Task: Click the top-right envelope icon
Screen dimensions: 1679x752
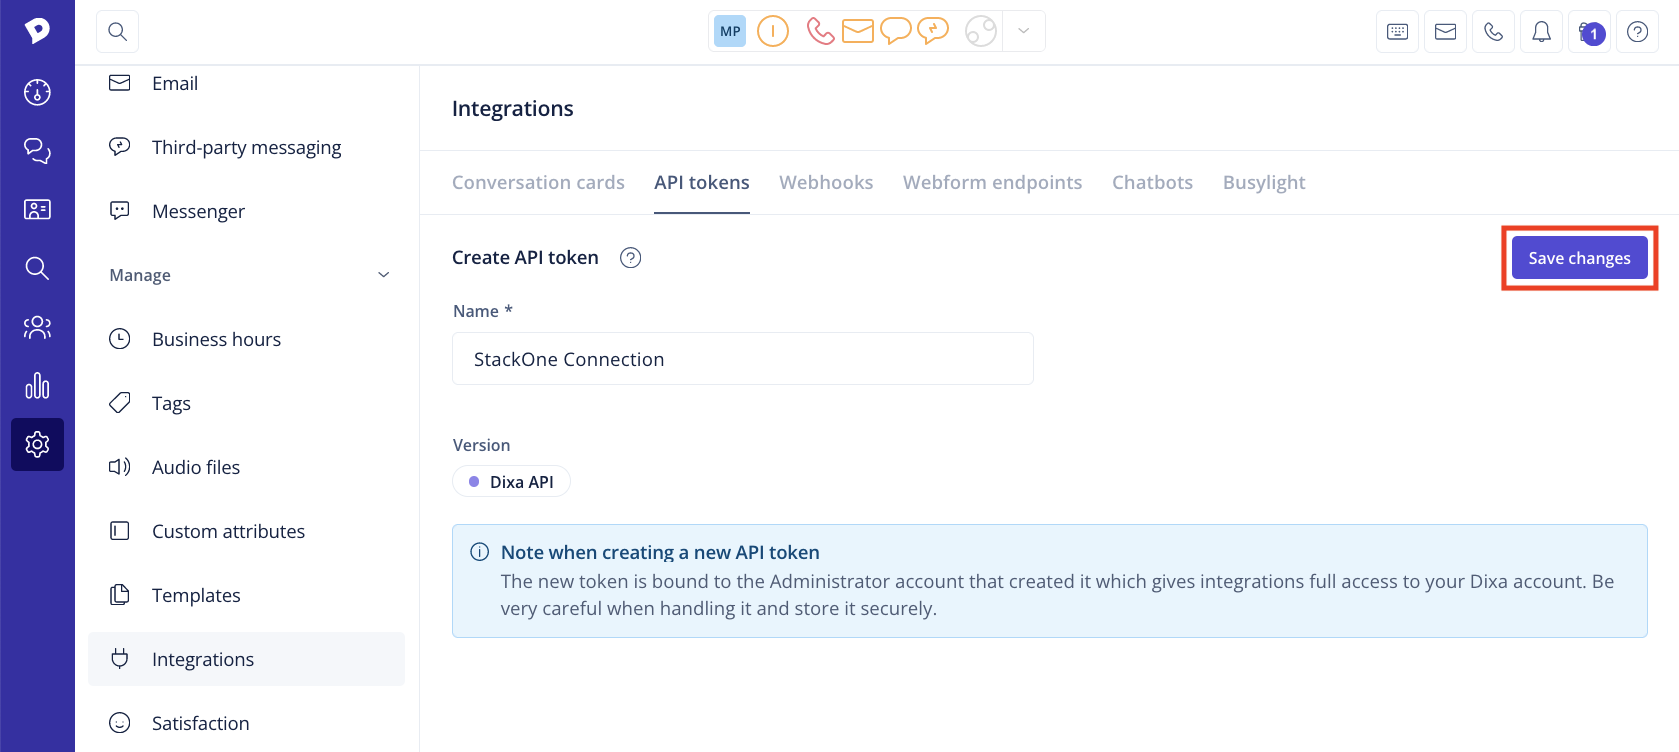Action: coord(1445,32)
